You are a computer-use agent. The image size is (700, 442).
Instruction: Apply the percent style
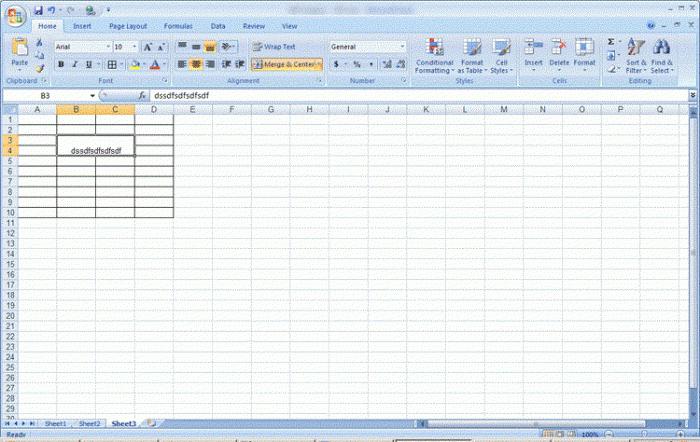coord(357,65)
